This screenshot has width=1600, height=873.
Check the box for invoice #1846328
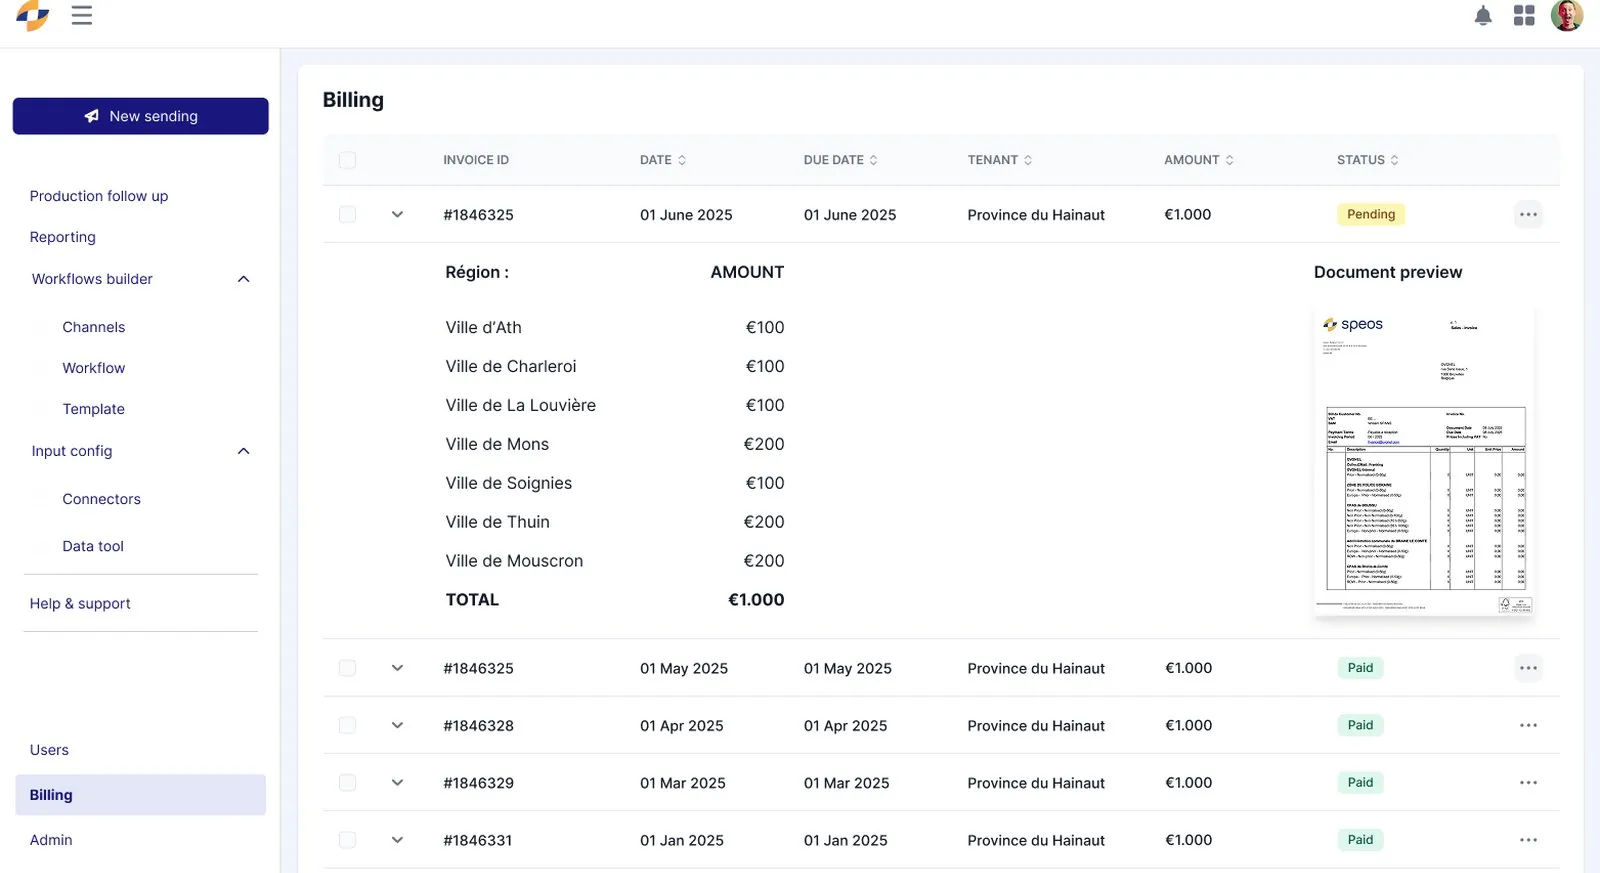(x=347, y=726)
